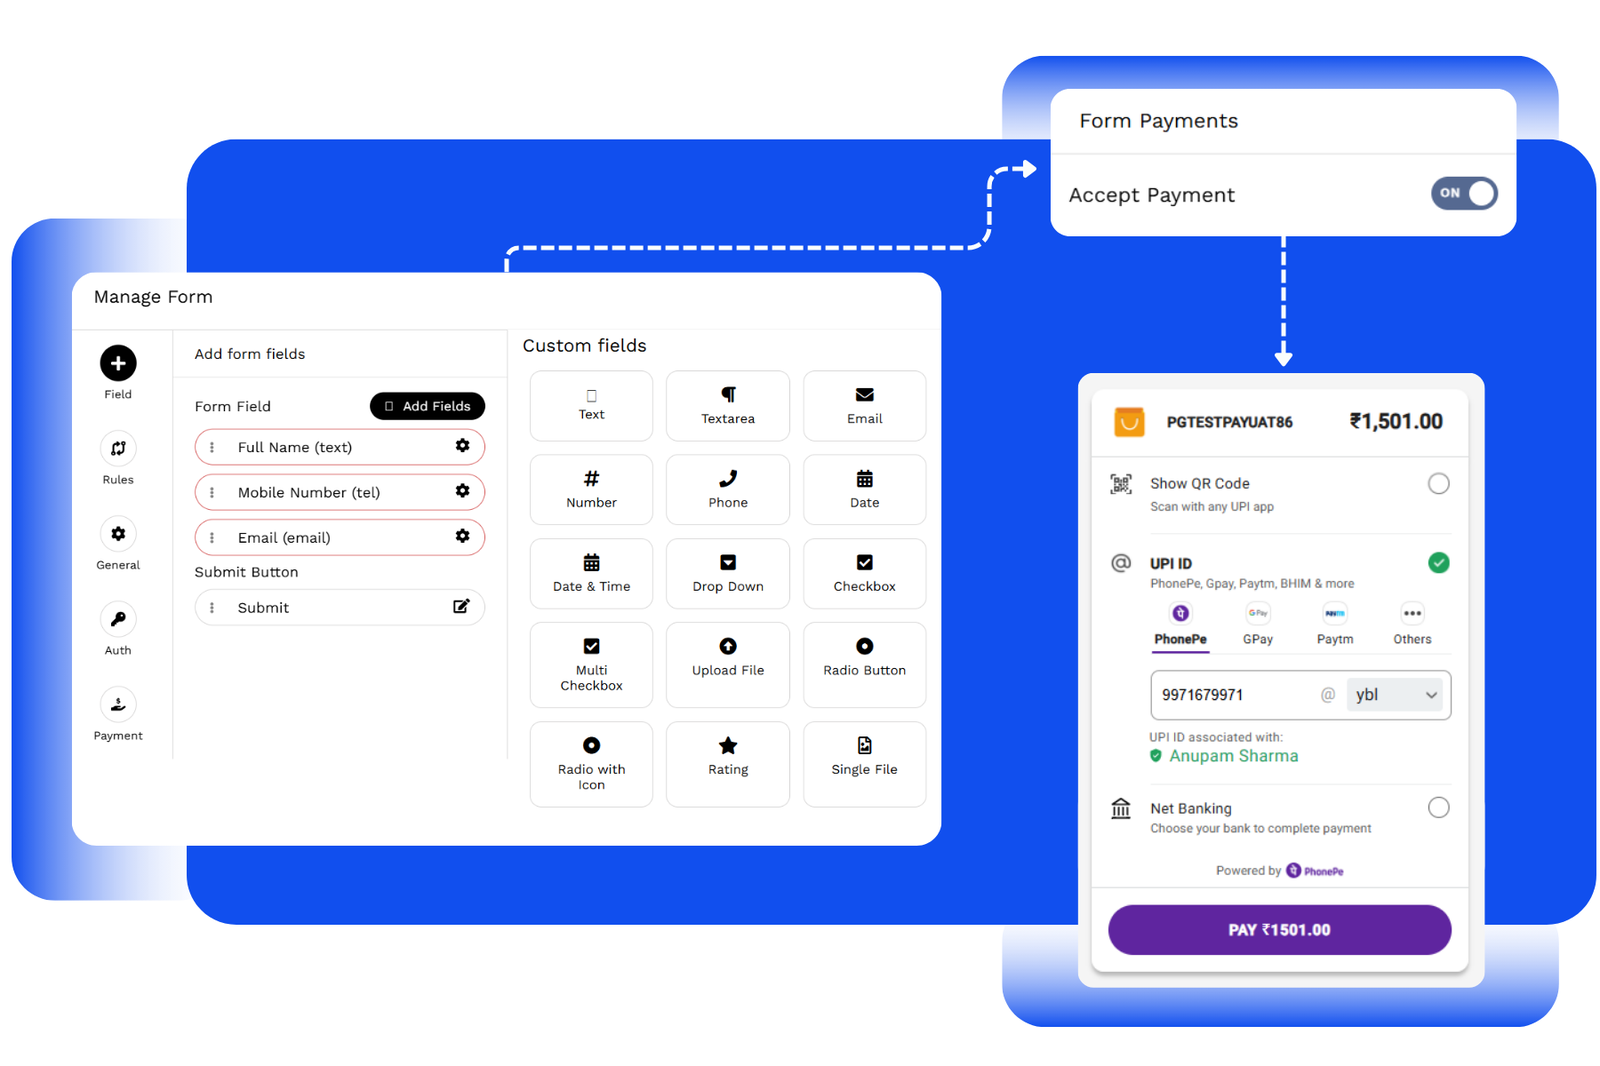The width and height of the screenshot is (1600, 1066).
Task: Add the Rating star custom field
Action: click(x=727, y=757)
